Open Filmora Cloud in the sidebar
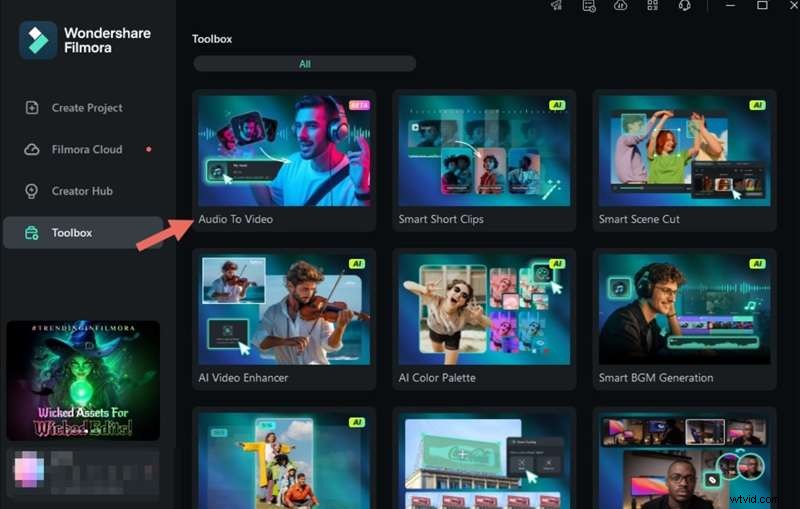The image size is (800, 509). [x=83, y=149]
